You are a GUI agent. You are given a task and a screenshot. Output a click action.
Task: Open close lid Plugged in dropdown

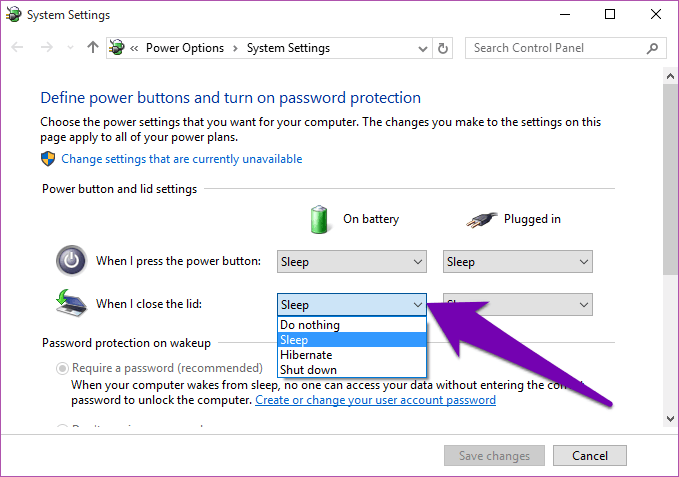click(x=517, y=304)
